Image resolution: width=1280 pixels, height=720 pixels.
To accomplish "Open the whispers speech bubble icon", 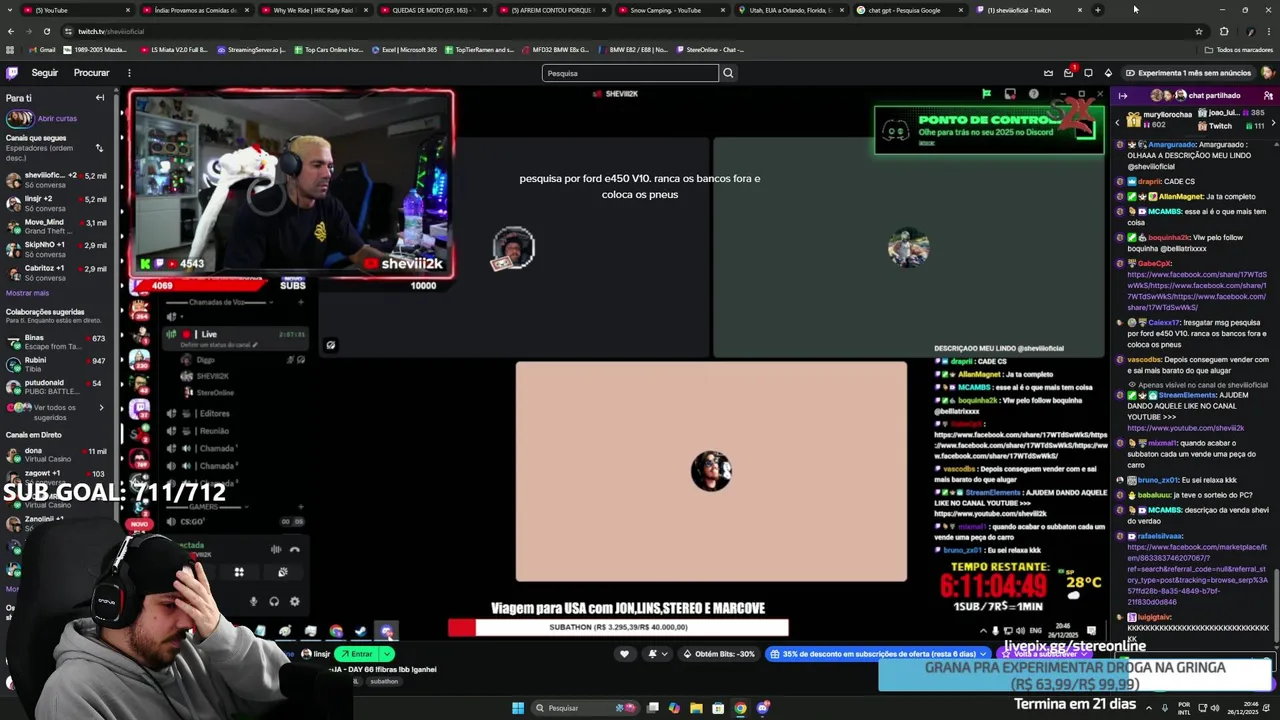I will click(1088, 73).
